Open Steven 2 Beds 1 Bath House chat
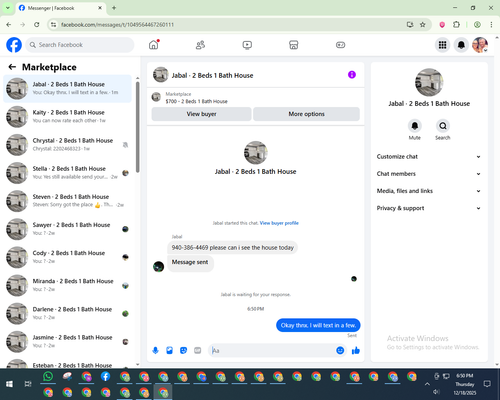The image size is (500, 400). click(x=68, y=201)
